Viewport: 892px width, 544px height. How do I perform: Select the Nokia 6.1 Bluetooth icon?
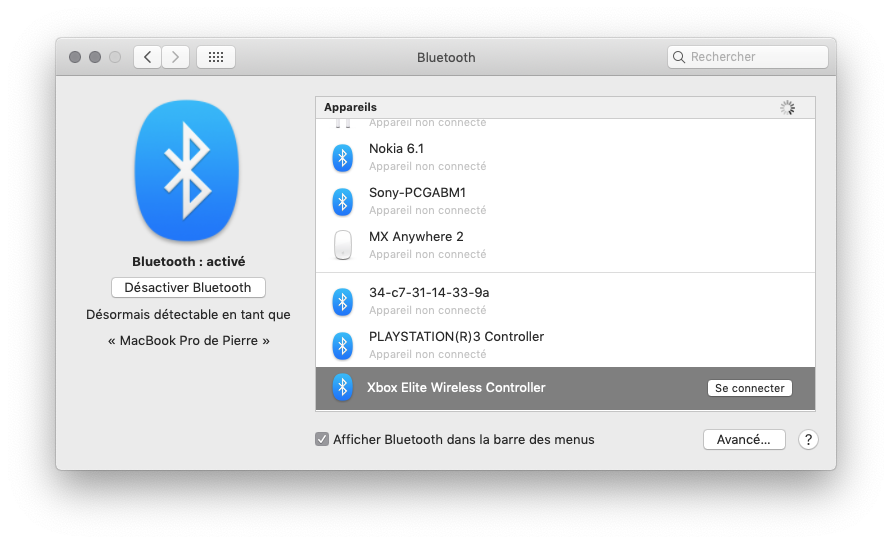[342, 158]
